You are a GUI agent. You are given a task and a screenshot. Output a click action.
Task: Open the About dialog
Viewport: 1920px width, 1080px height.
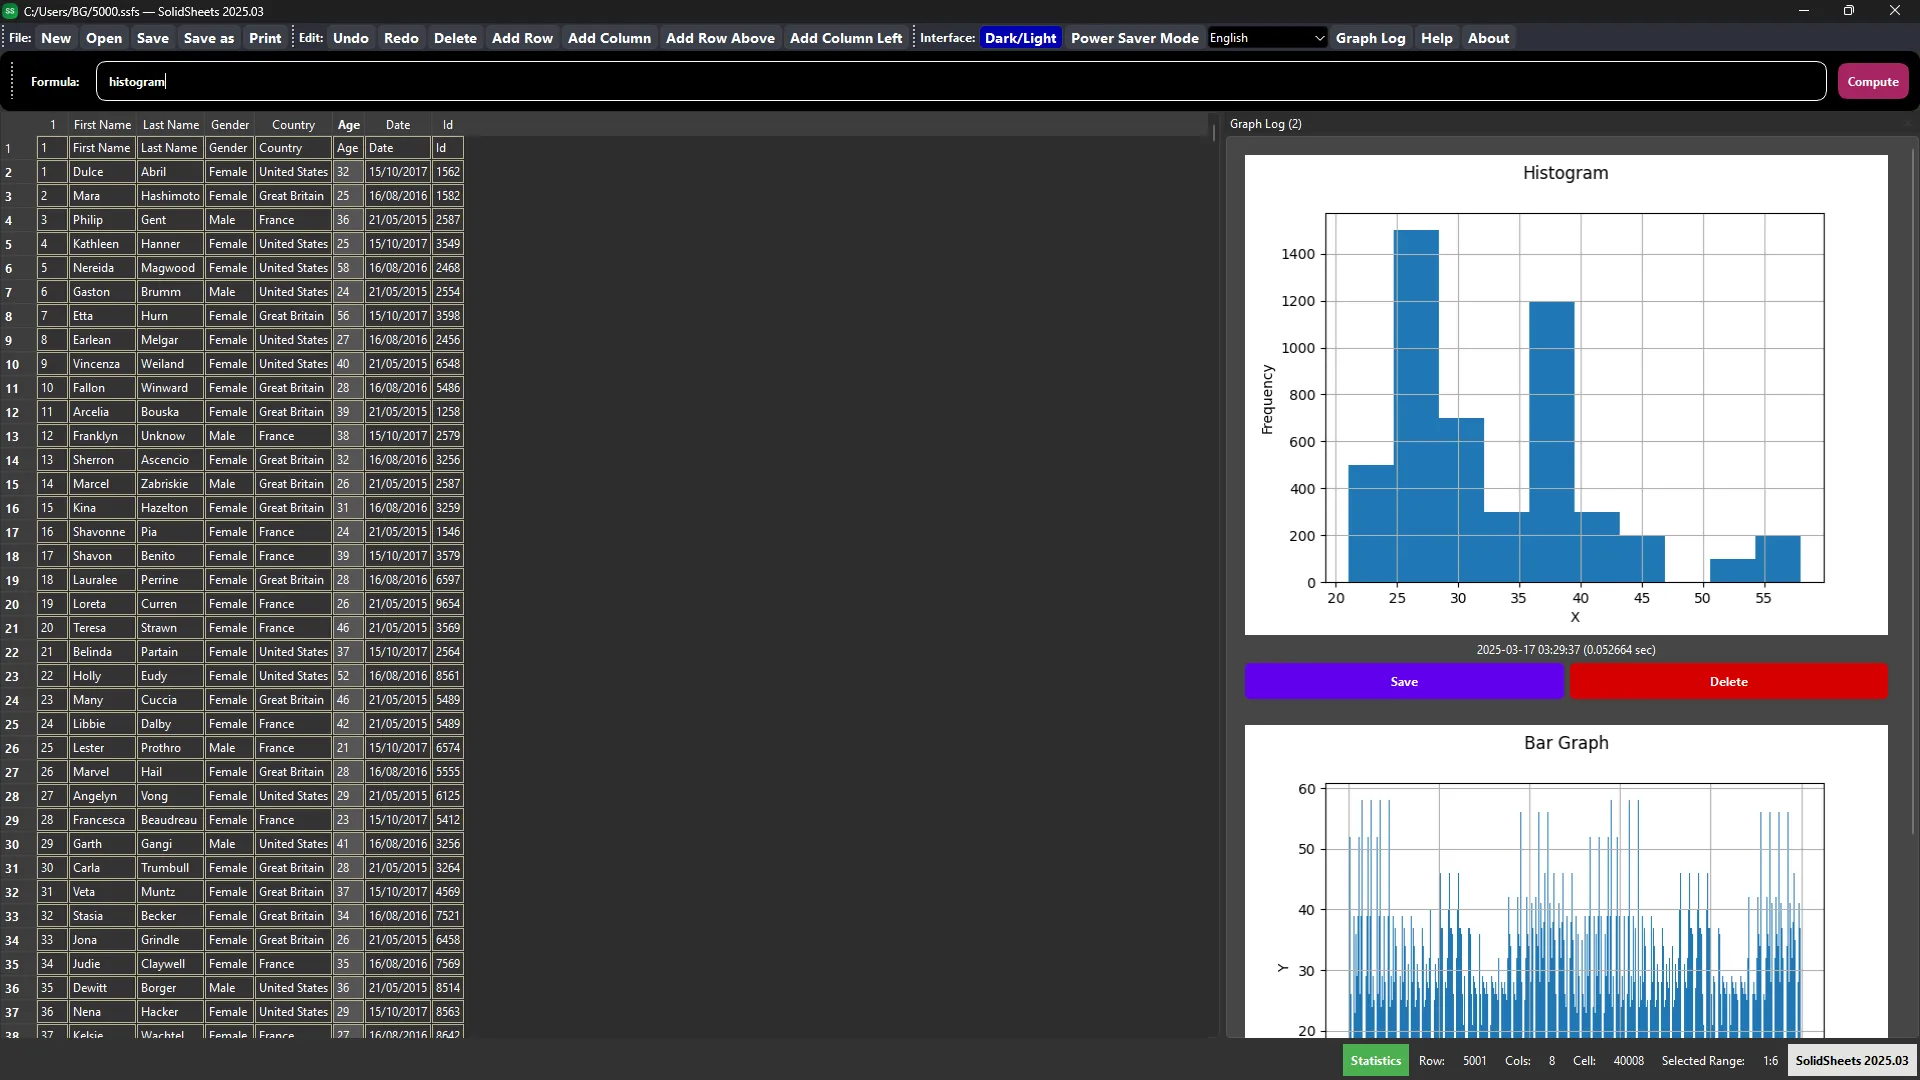[x=1488, y=38]
